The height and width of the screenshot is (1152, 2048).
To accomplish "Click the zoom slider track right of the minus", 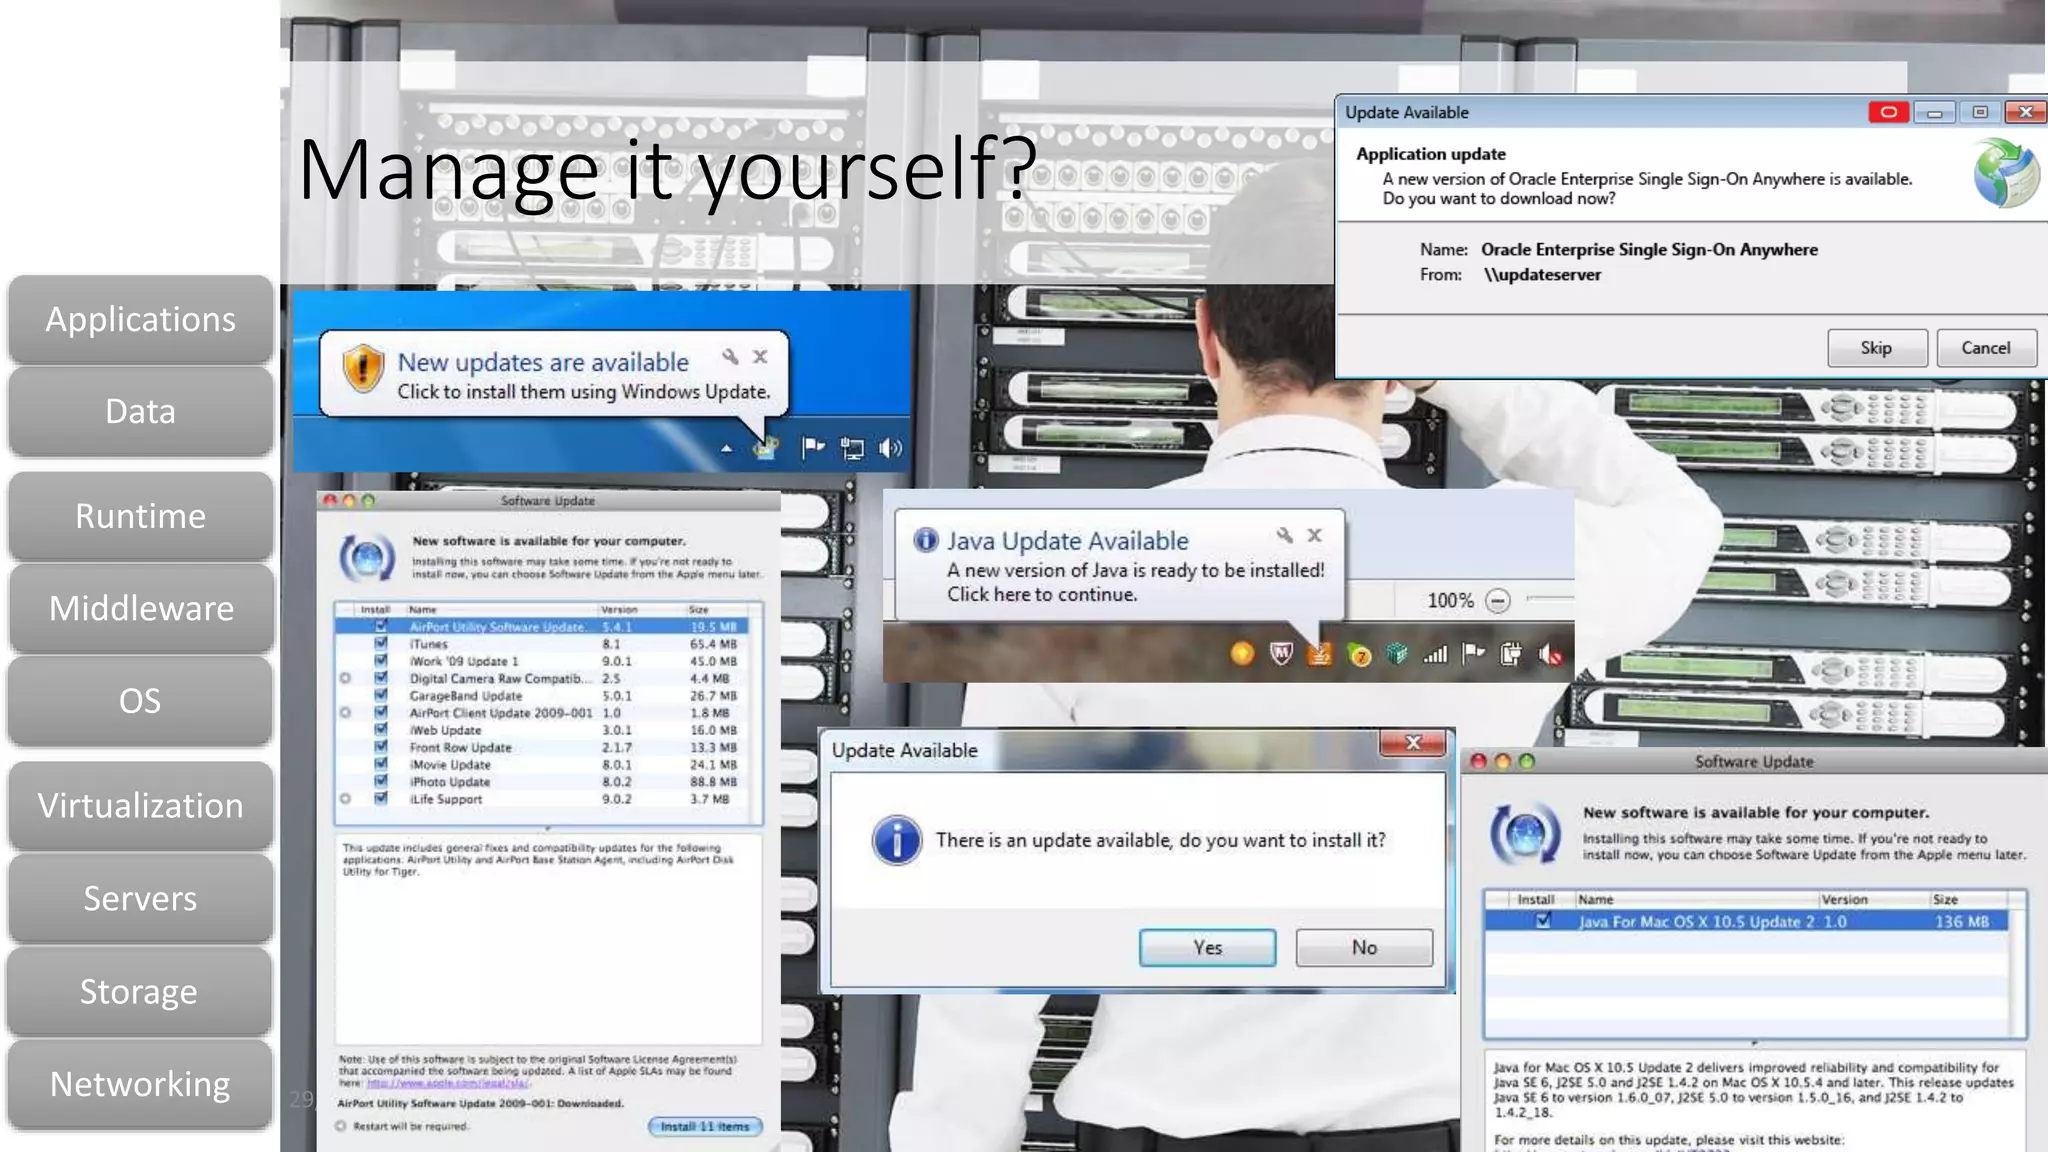I will pos(1551,598).
